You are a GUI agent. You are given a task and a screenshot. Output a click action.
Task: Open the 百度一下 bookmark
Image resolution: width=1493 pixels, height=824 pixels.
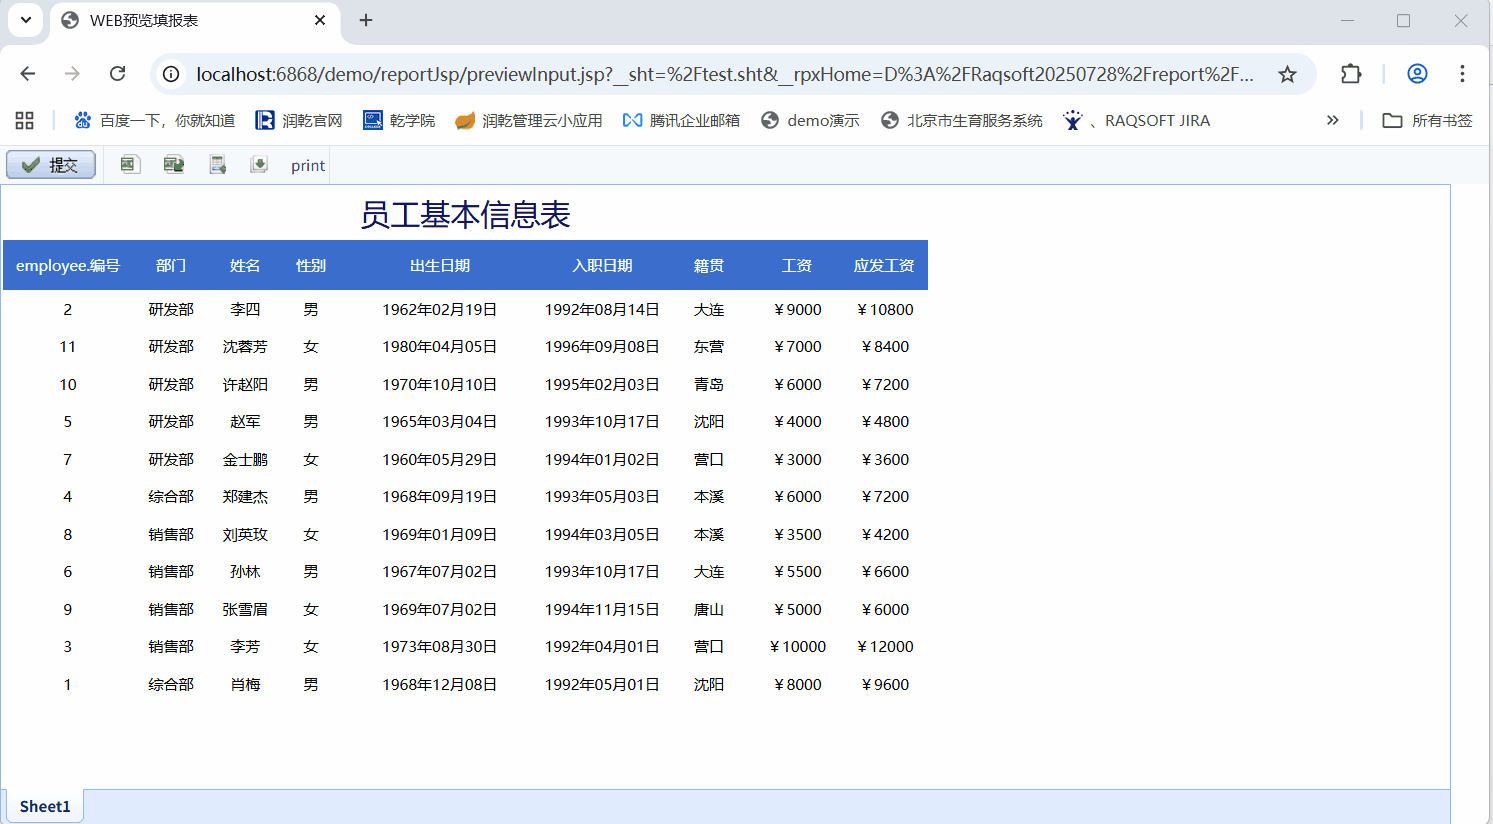[x=155, y=120]
